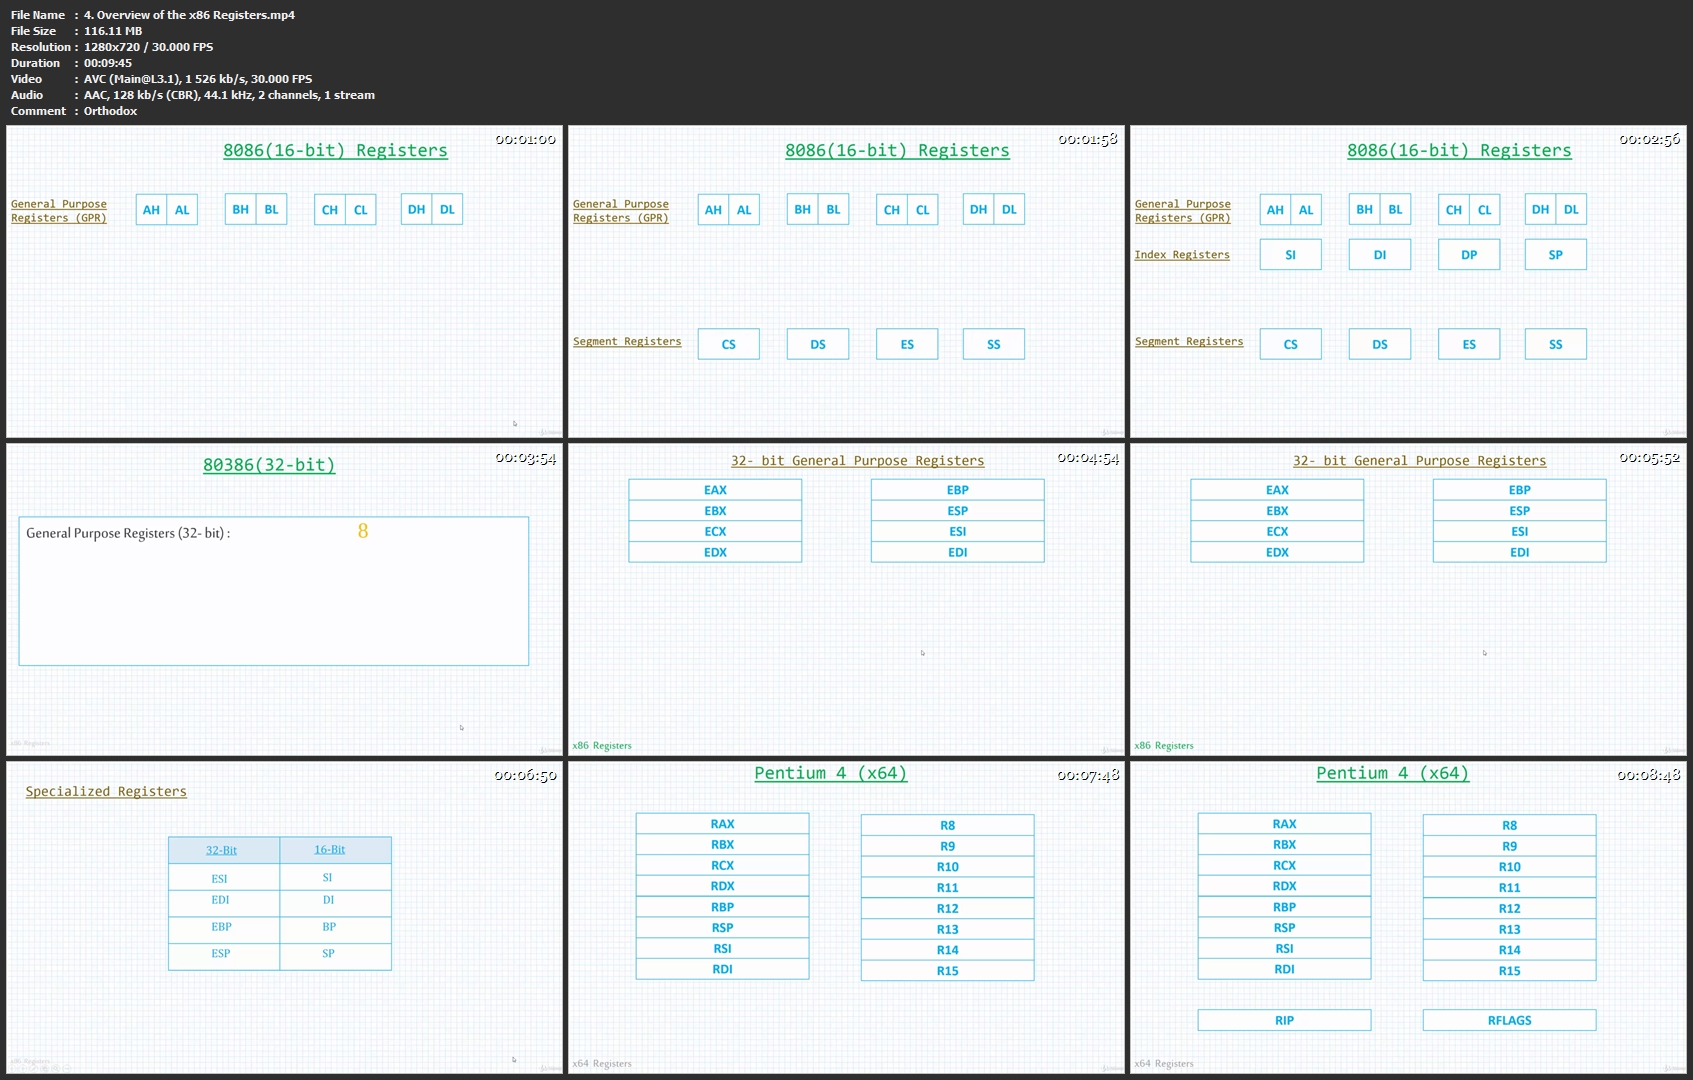Click the 'R15' box in the 00:07:48 frame
This screenshot has height=1080, width=1693.
[x=947, y=971]
